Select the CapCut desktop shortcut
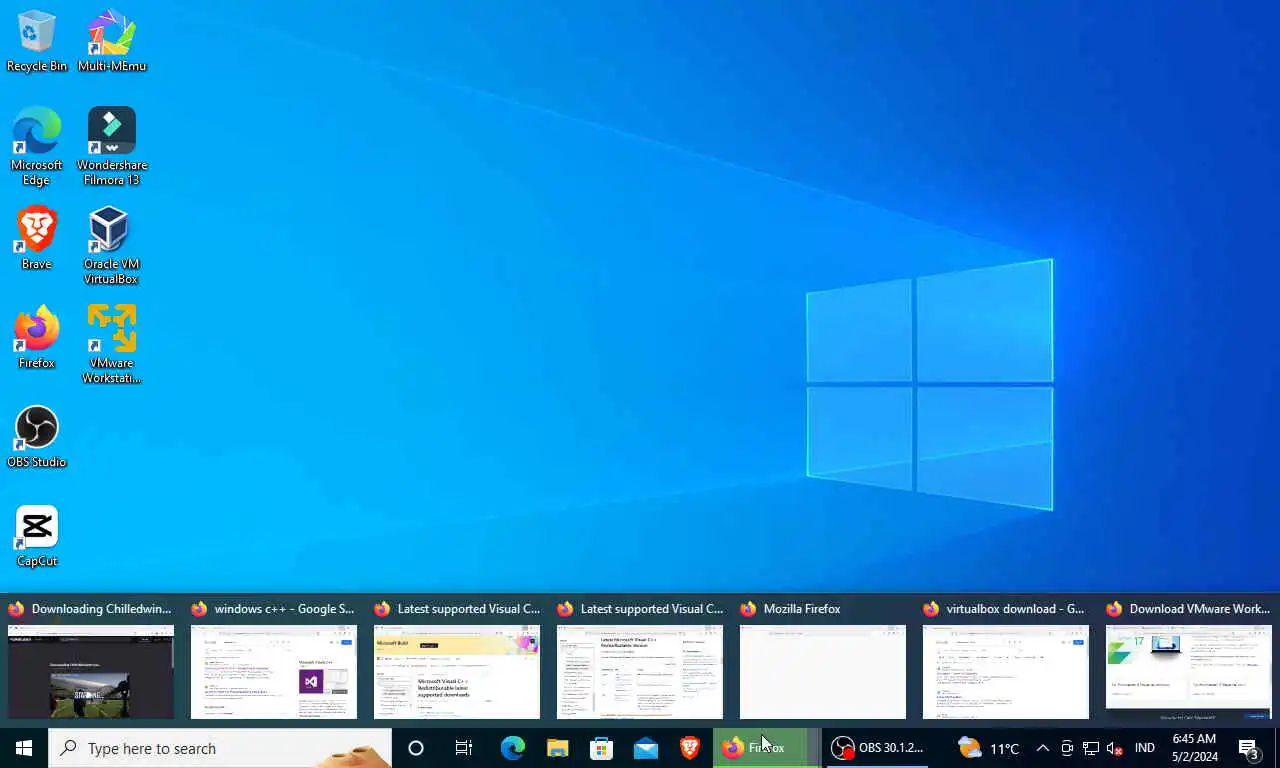This screenshot has width=1280, height=768. coord(36,536)
